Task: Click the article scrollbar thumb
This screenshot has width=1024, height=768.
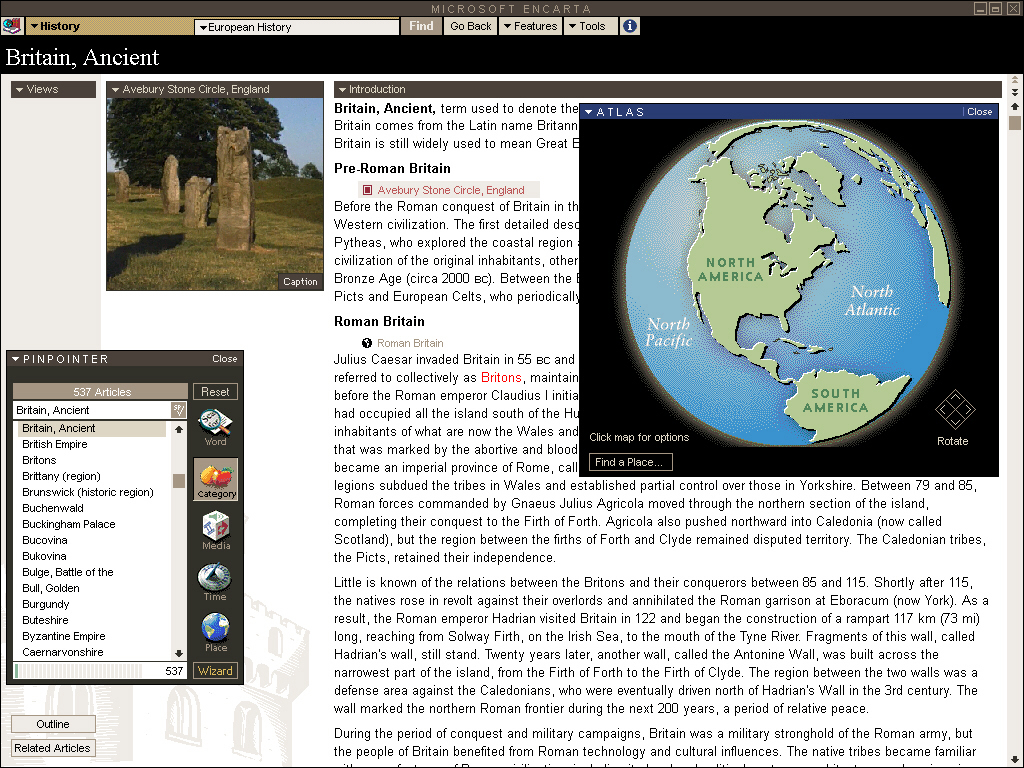Action: 1015,123
